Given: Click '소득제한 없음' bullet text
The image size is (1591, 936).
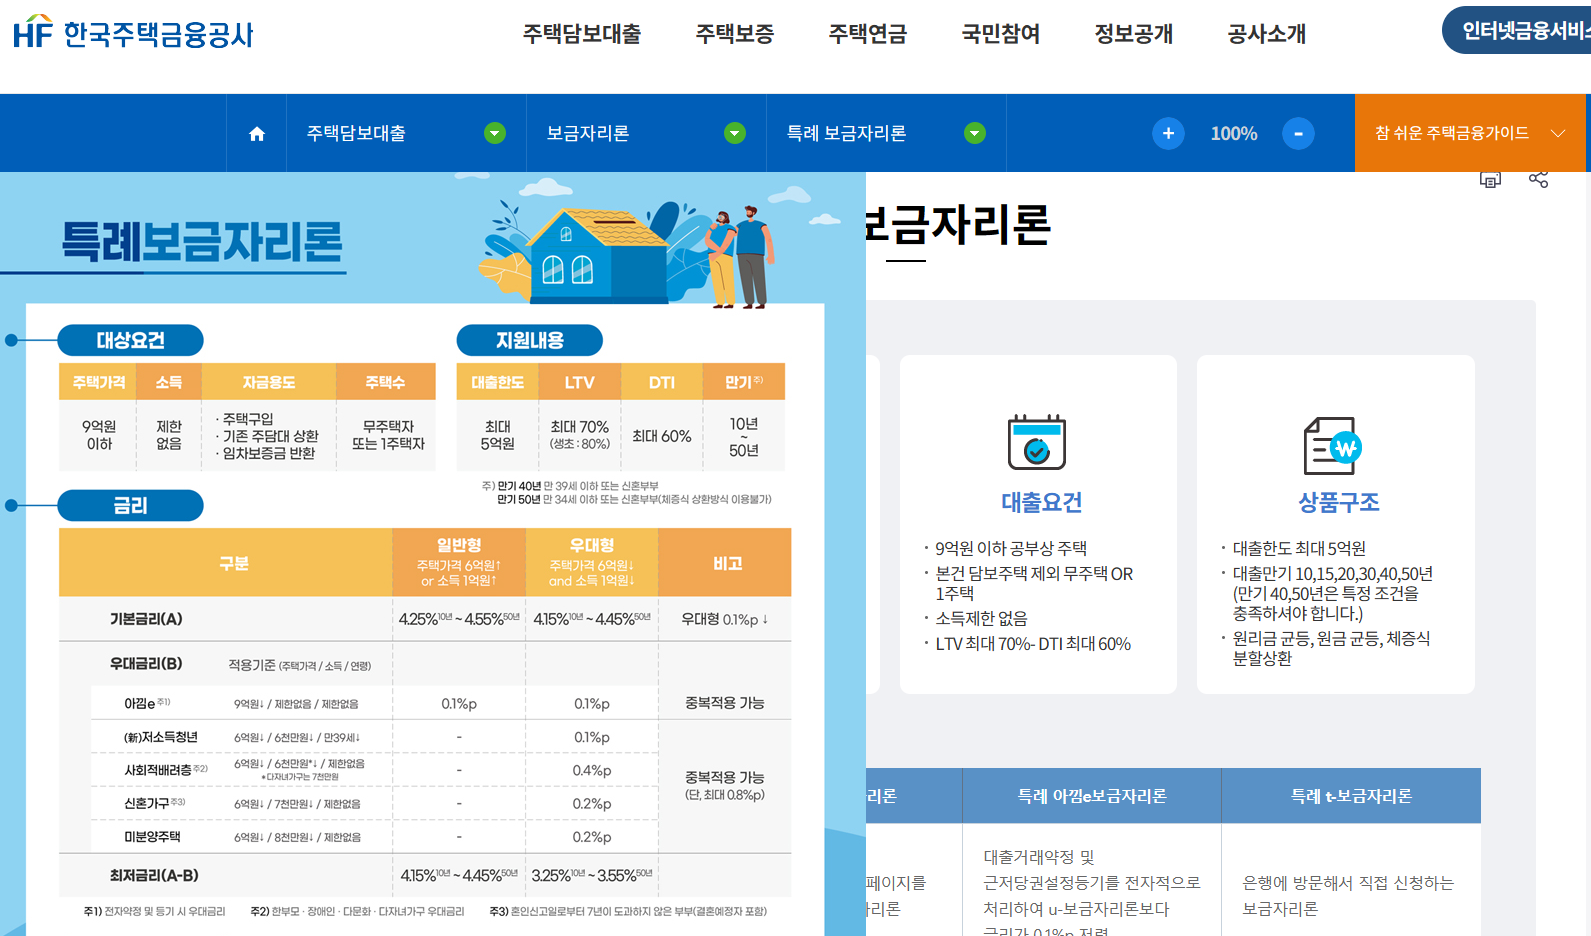Looking at the screenshot, I should pos(983,618).
